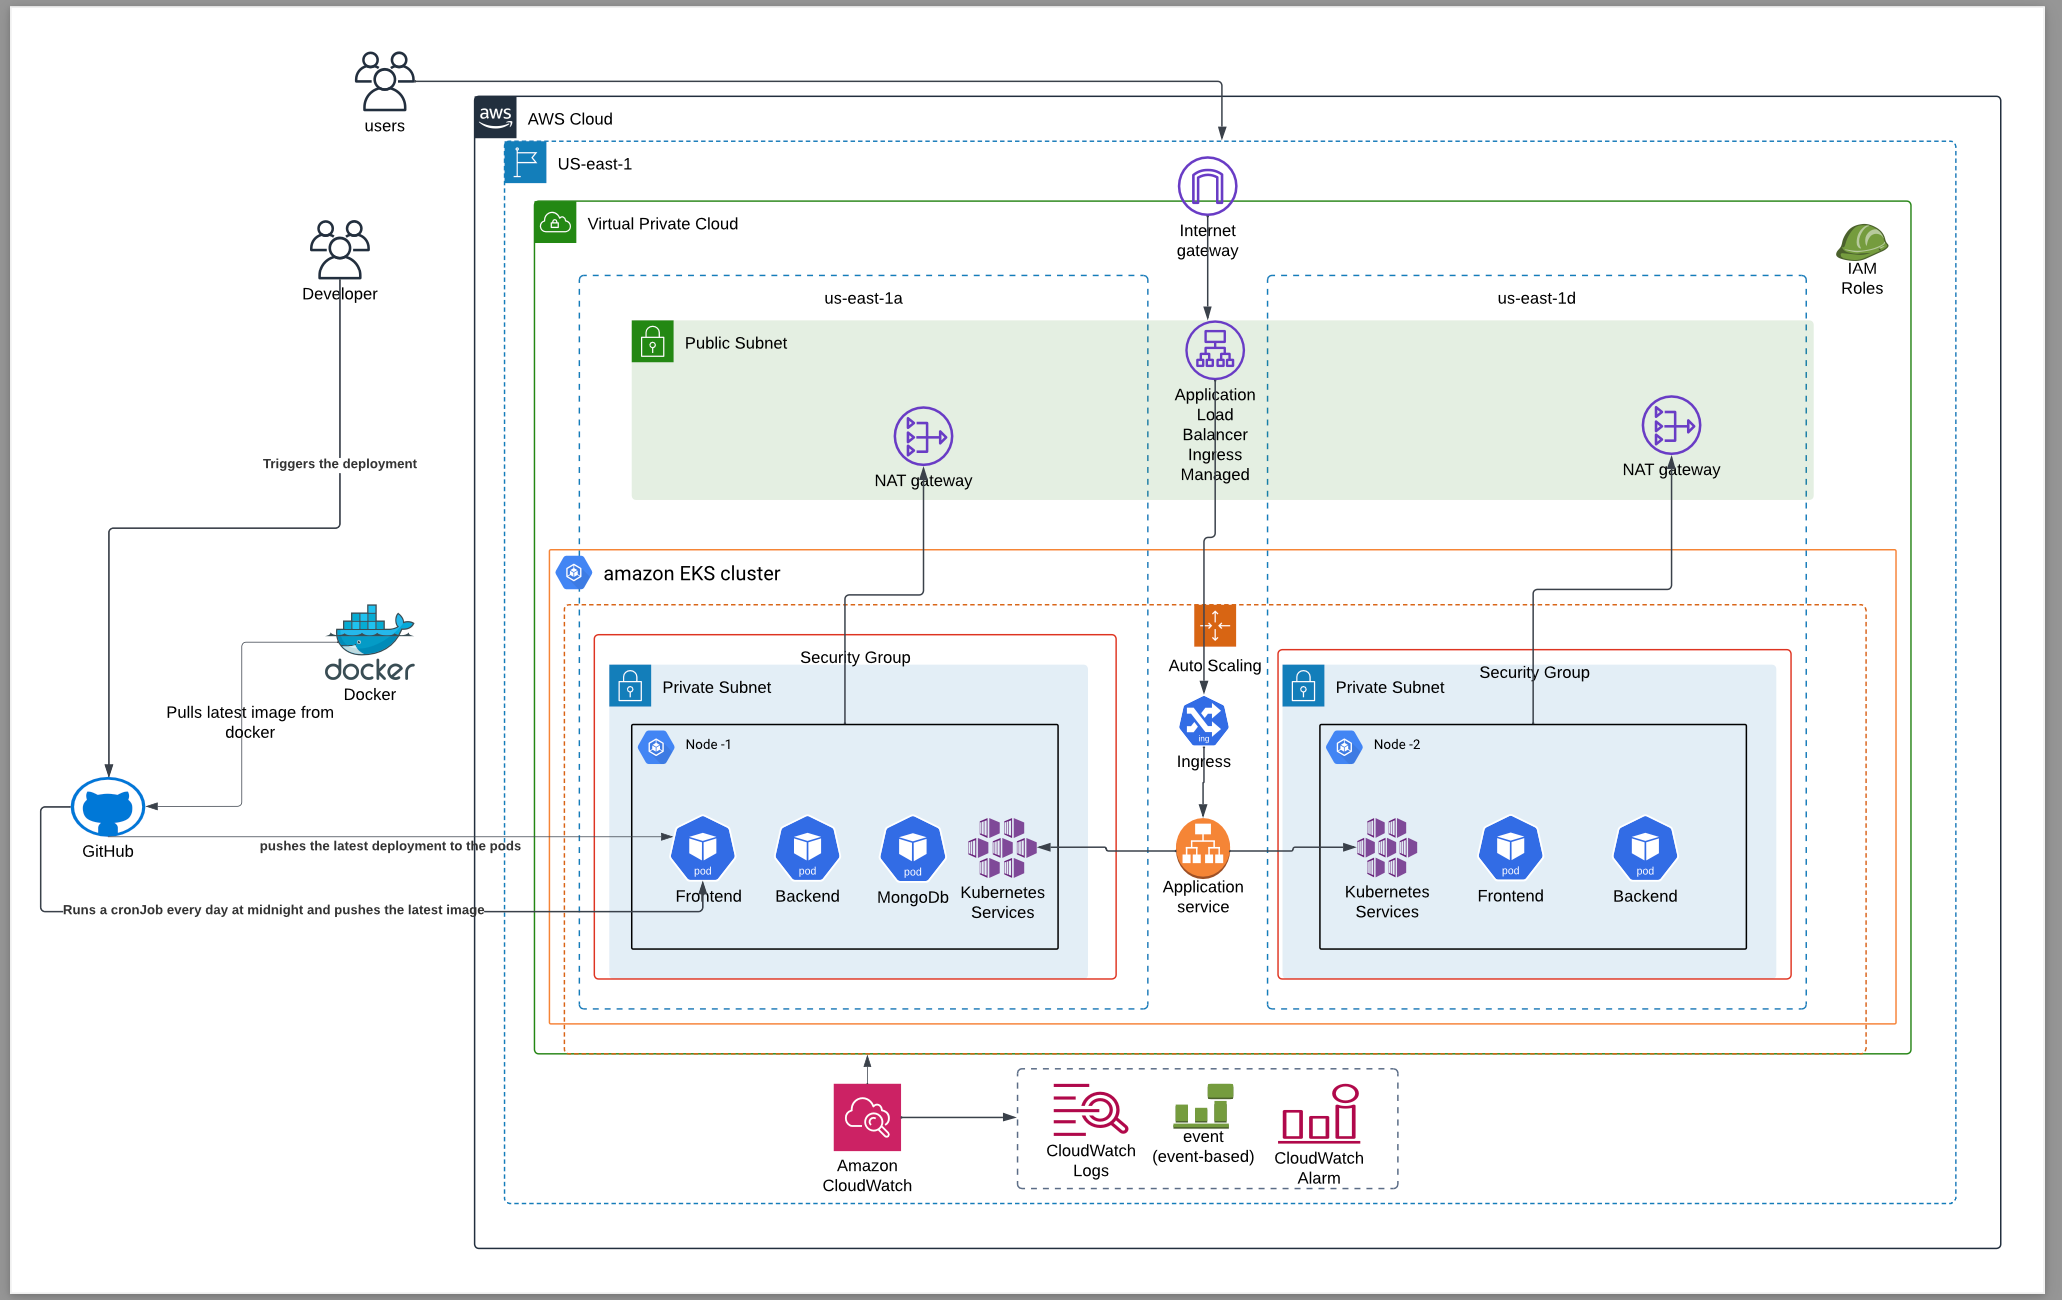Select the Application service icon
Viewport: 2062px width, 1300px height.
(x=1202, y=848)
